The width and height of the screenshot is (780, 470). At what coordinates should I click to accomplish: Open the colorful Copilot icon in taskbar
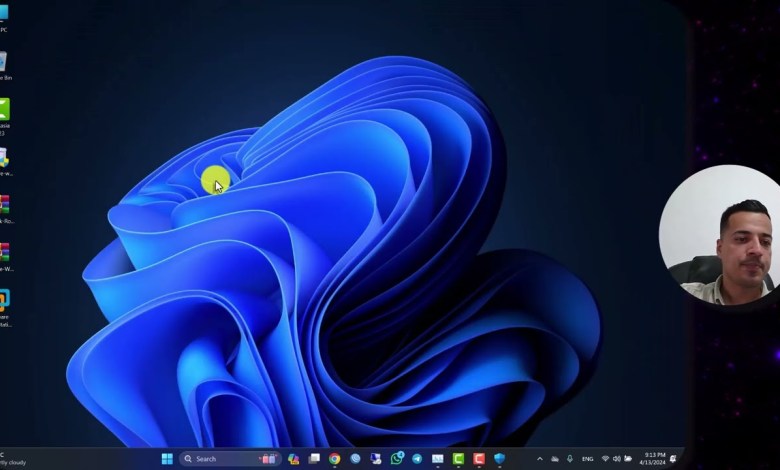click(x=293, y=459)
